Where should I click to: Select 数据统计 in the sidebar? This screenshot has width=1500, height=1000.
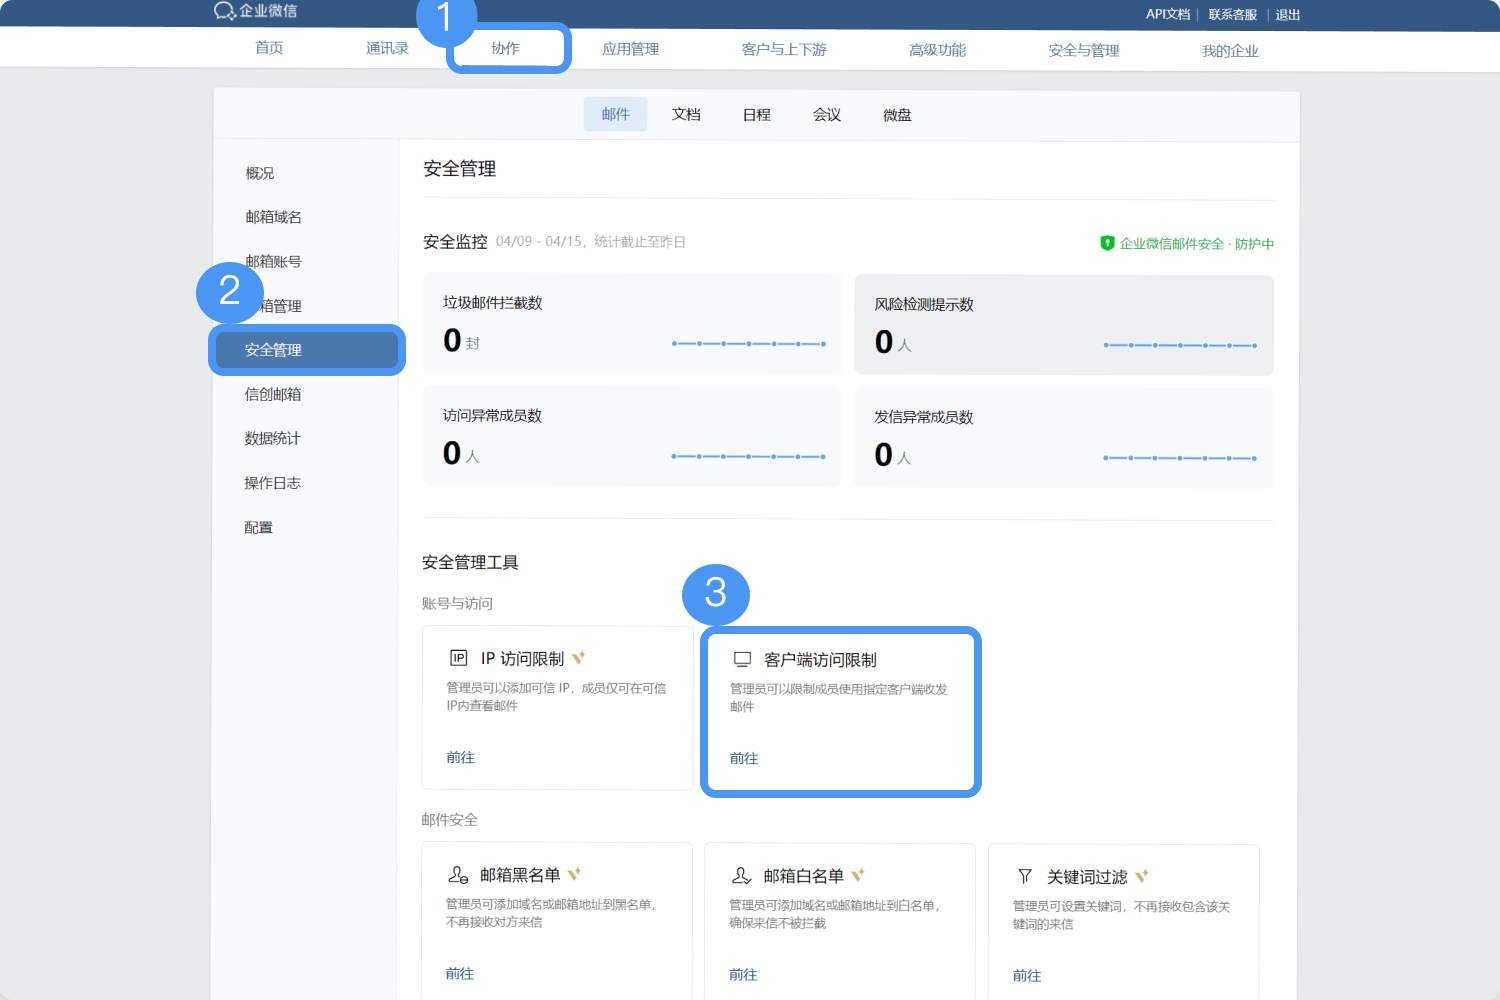(x=271, y=438)
